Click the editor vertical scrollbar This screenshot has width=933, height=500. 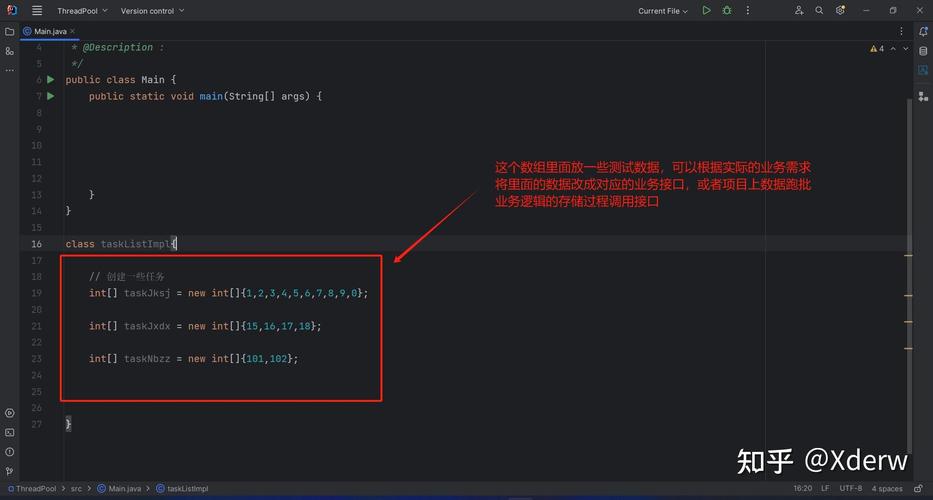(909, 274)
